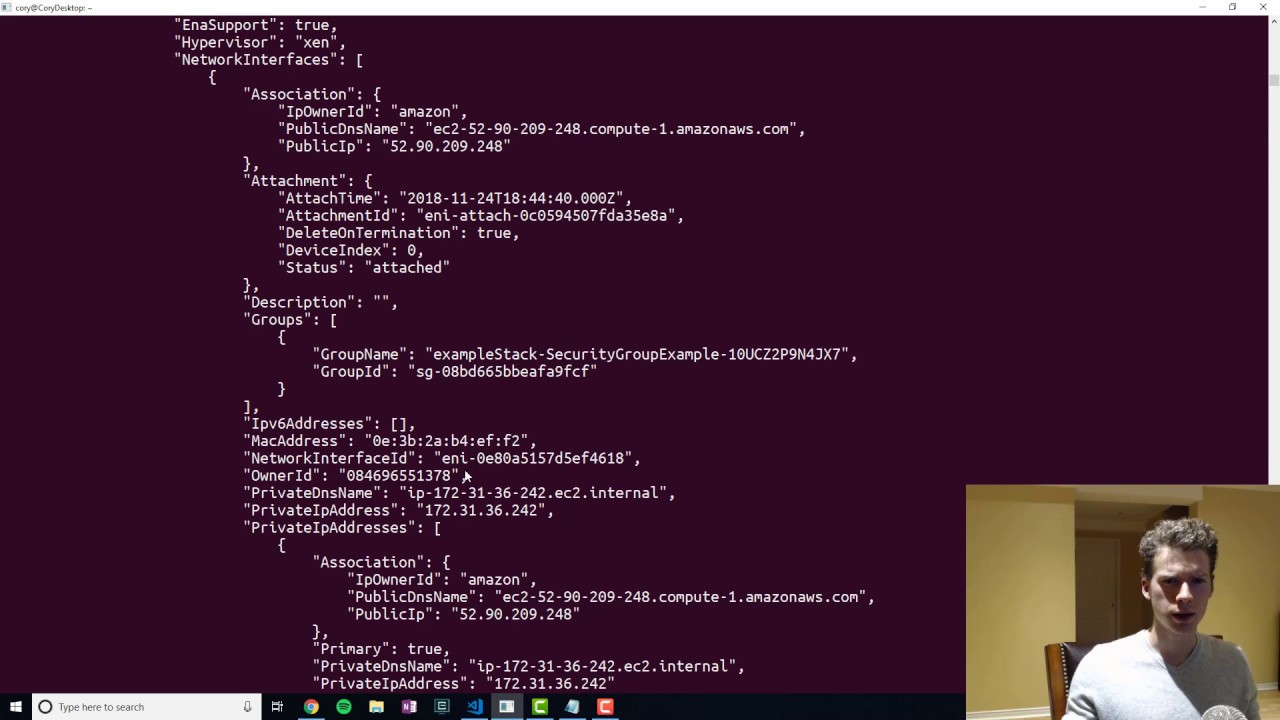Open the red Camtasia recorder taskbar icon
Screen dimensions: 1280x720
pyautogui.click(x=605, y=707)
